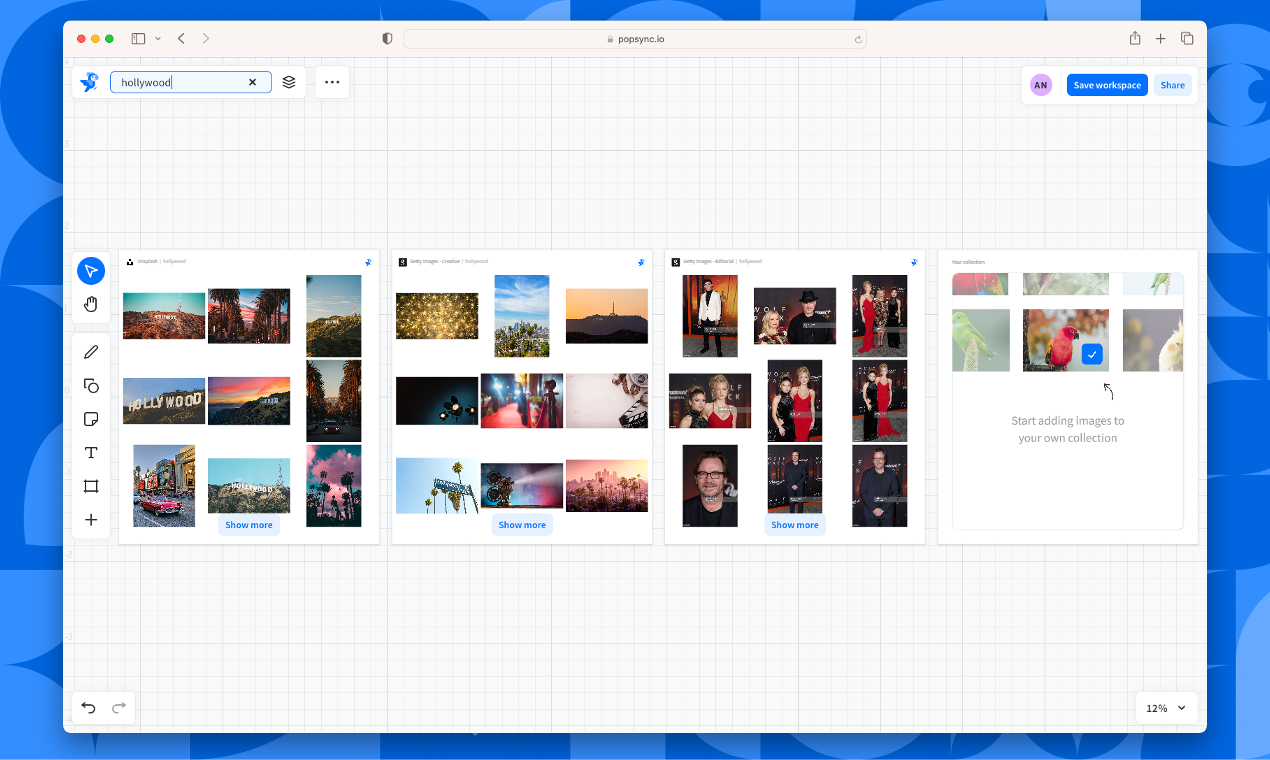Select the arrow pointer tool
Screen dimensions: 1270x760
coord(91,271)
